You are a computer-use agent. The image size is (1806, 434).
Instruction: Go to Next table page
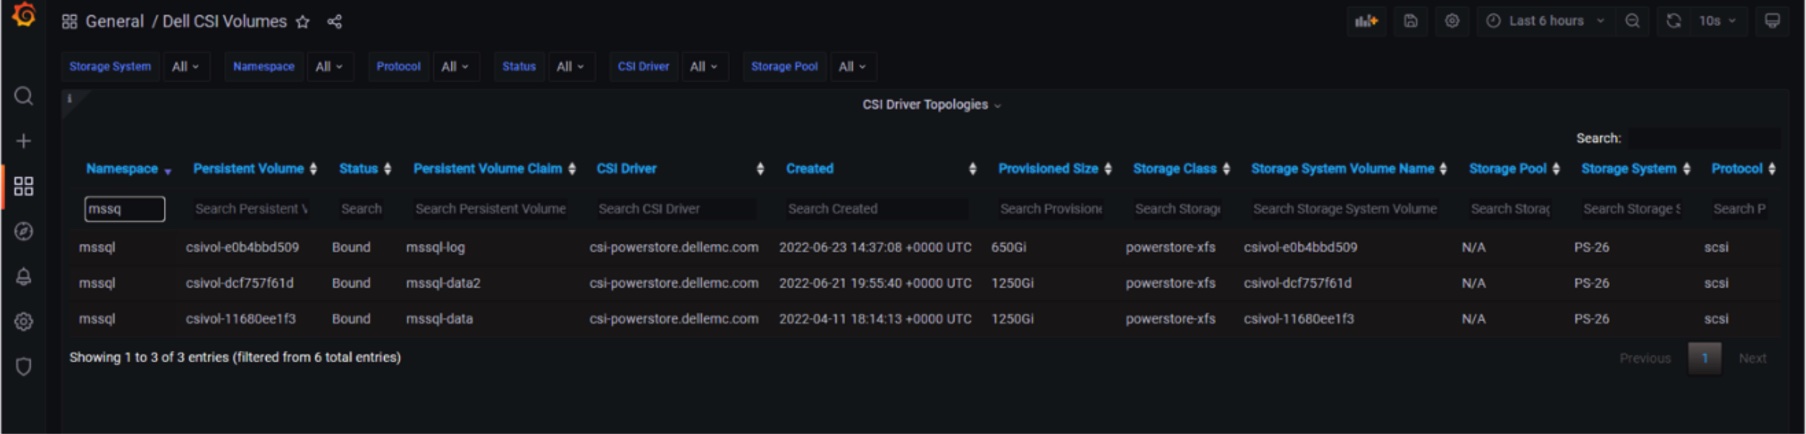click(1752, 358)
